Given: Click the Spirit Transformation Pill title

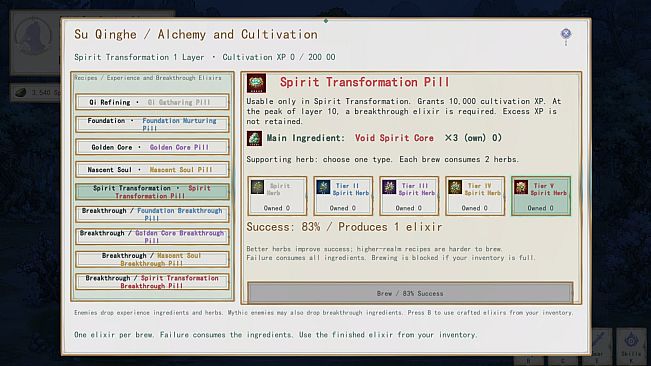Looking at the screenshot, I should 365,82.
